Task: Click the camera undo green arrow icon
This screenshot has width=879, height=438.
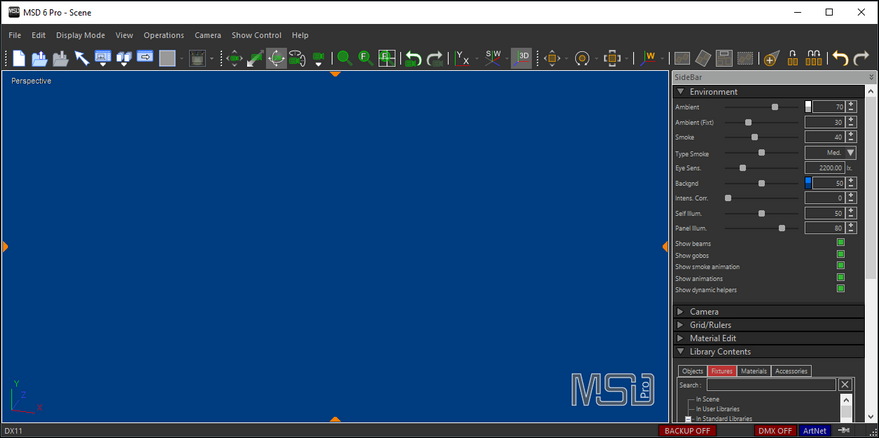Action: [413, 58]
